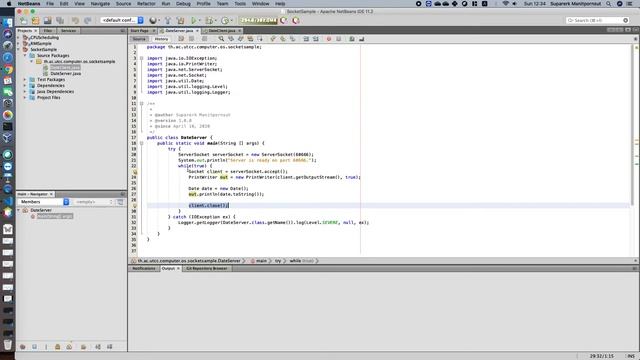Click the Profile Project toolbar icon
Viewport: 640px width, 360px height.
point(225,20)
